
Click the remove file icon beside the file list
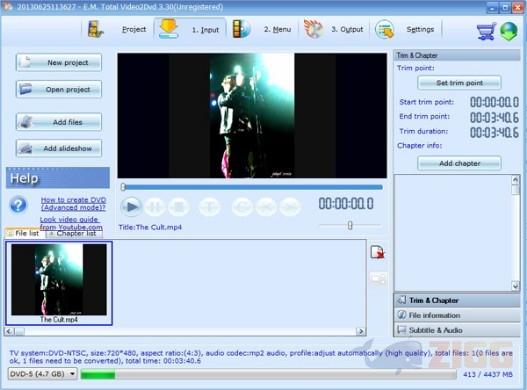(377, 252)
